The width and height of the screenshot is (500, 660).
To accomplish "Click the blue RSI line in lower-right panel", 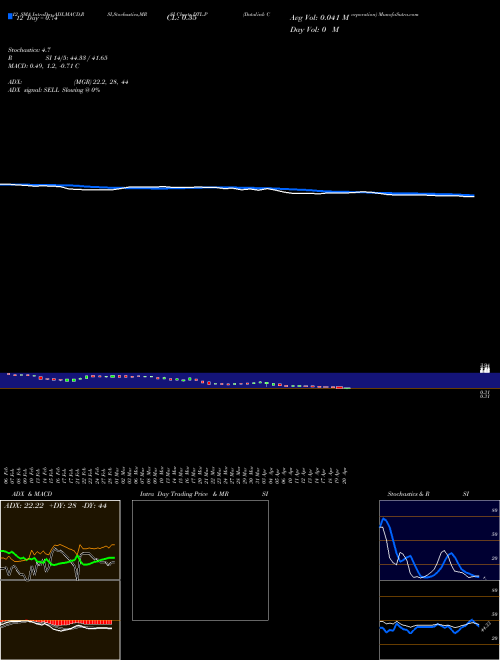I will coord(429,627).
